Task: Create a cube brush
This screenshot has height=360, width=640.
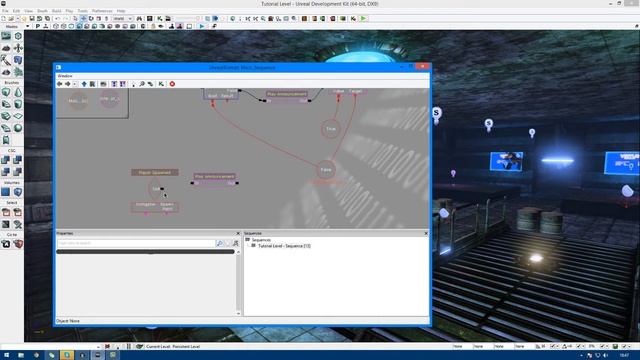Action: click(x=6, y=92)
